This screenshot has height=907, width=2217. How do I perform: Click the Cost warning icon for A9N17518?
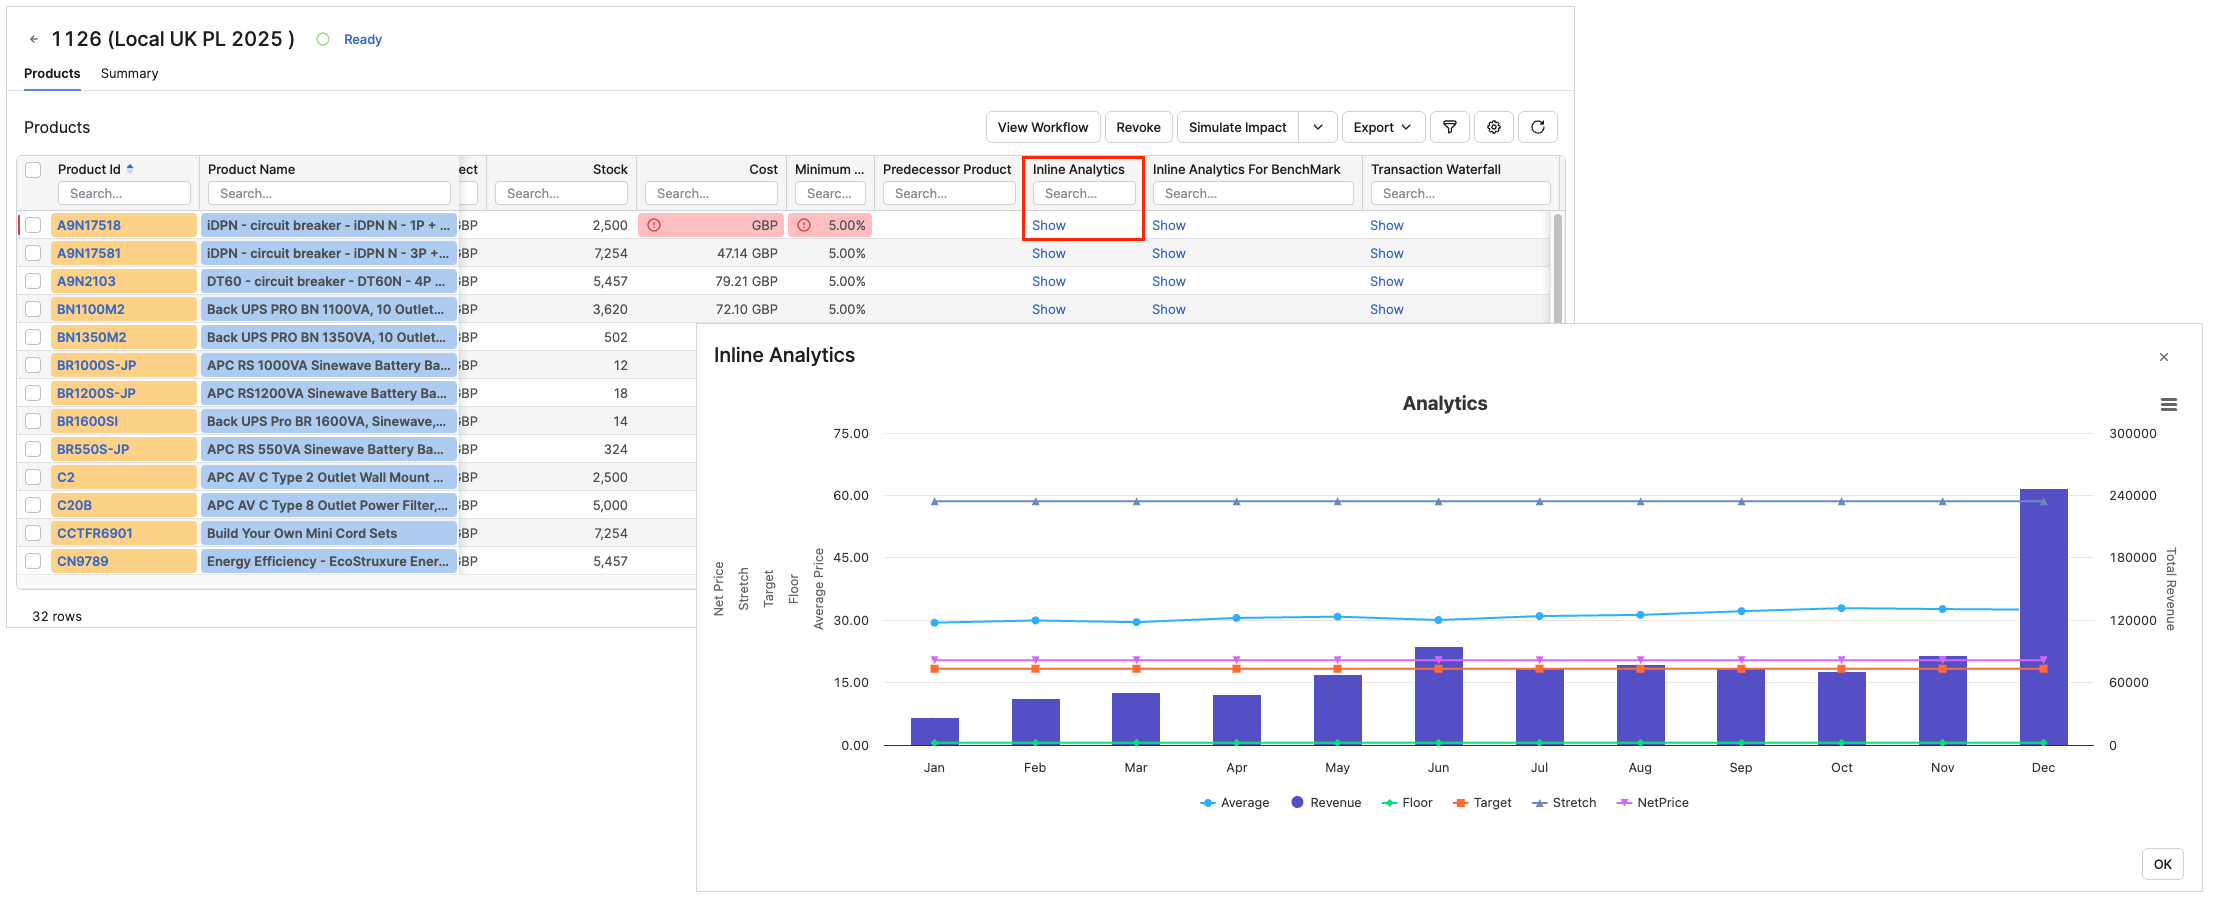pos(654,225)
